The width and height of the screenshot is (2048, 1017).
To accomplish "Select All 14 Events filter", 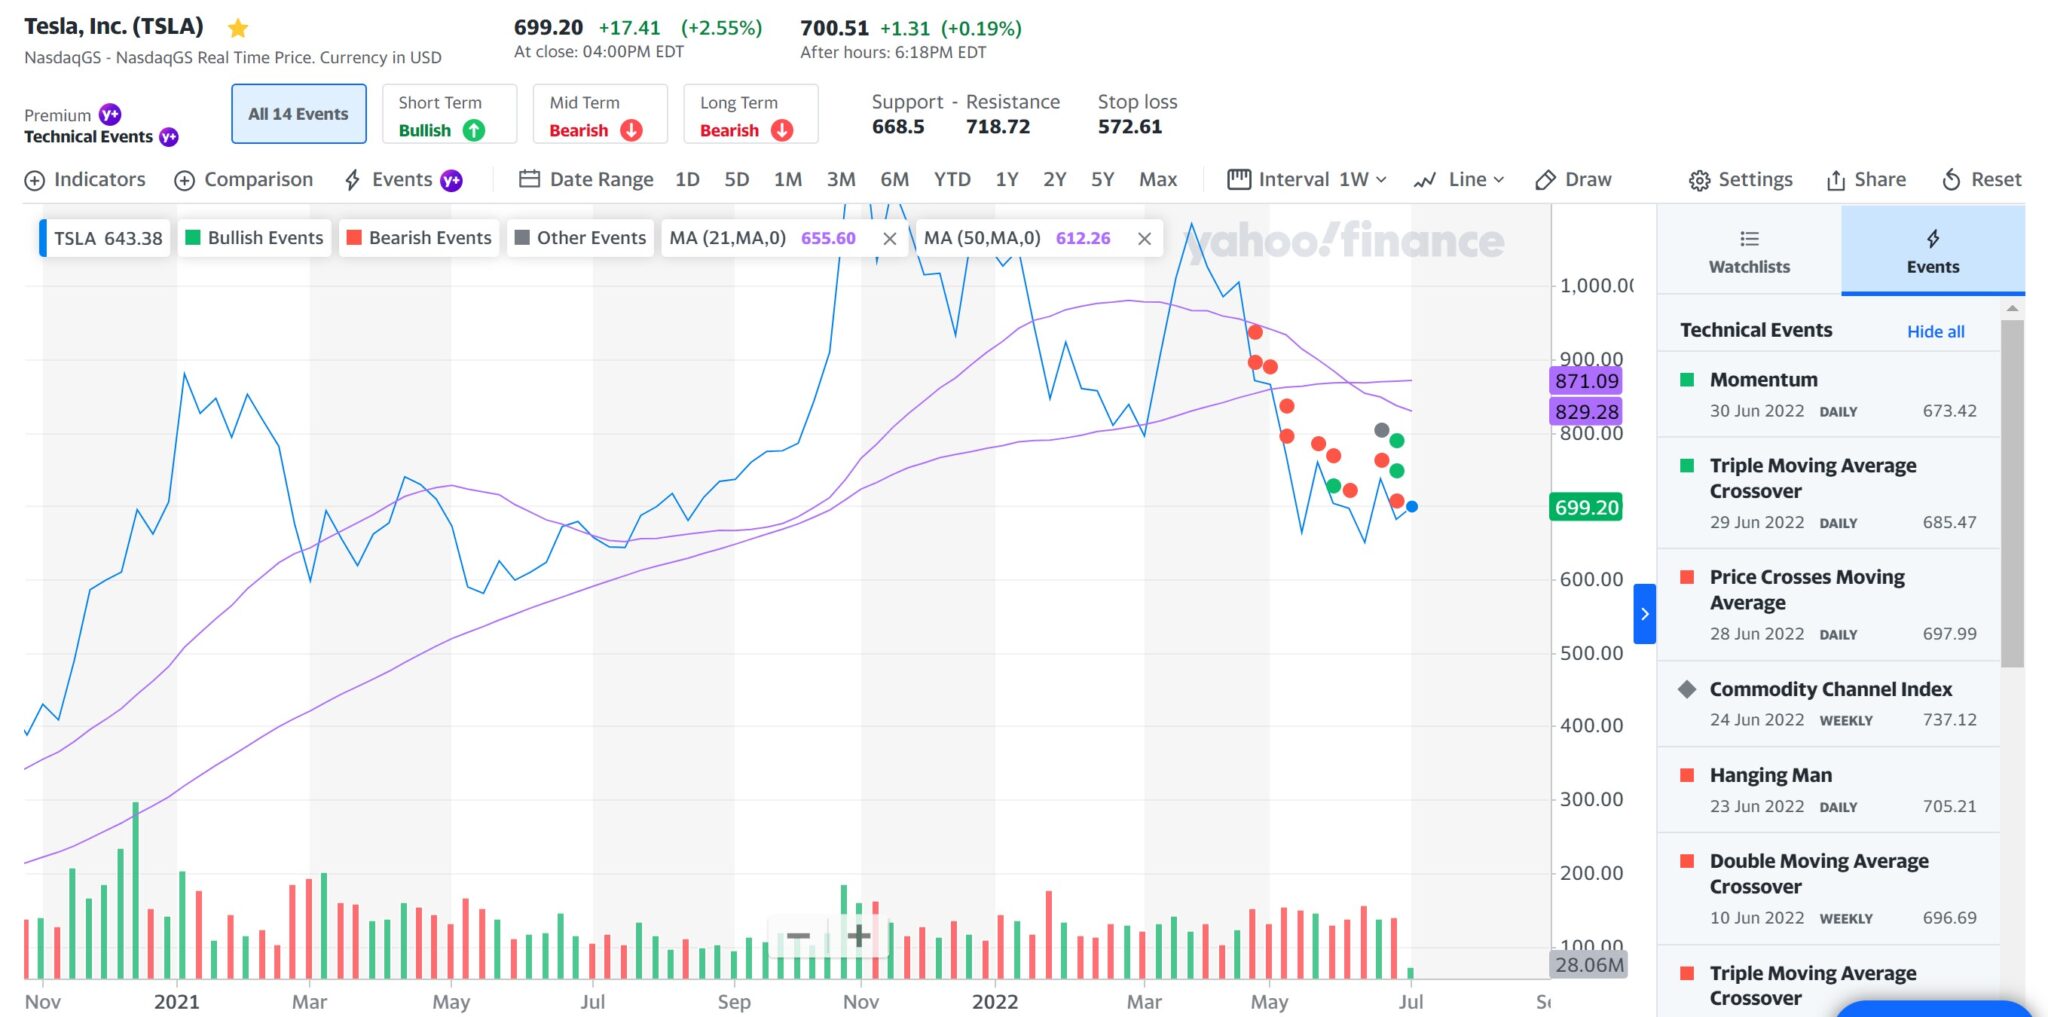I will (x=298, y=114).
